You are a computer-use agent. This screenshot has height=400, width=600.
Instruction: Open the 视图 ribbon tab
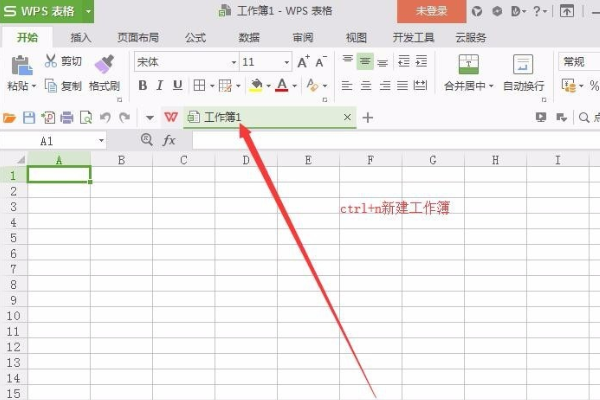(356, 38)
